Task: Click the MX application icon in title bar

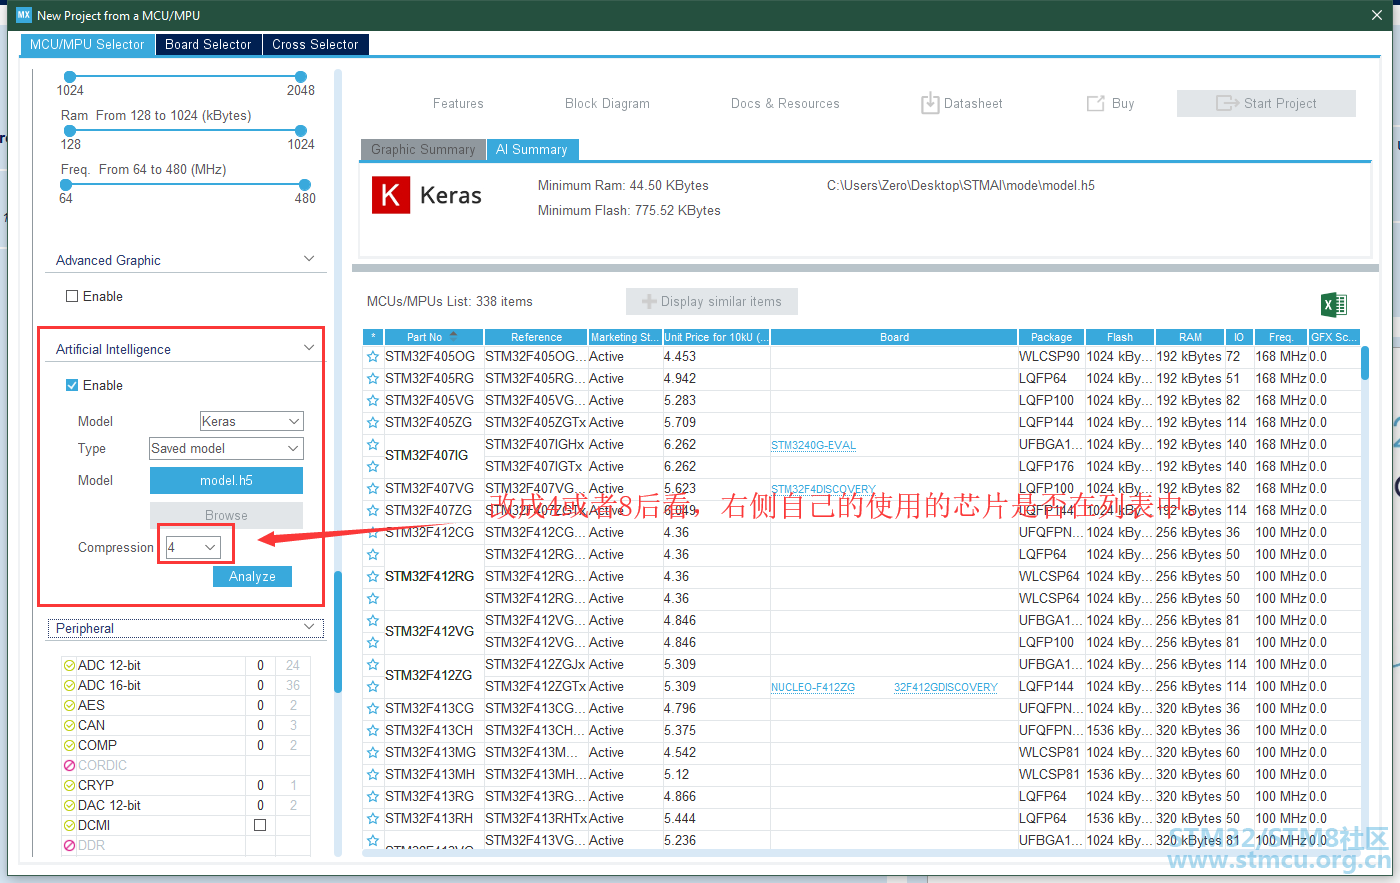Action: point(24,15)
